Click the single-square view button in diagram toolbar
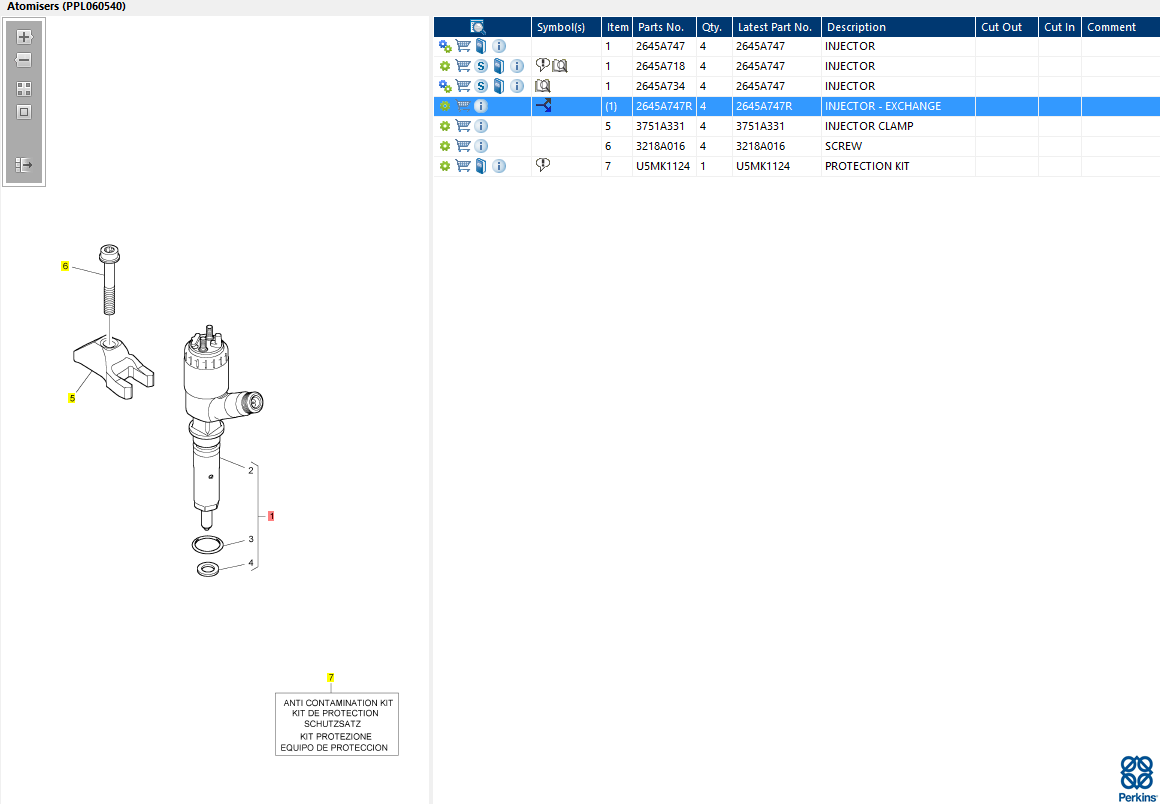 [x=24, y=112]
